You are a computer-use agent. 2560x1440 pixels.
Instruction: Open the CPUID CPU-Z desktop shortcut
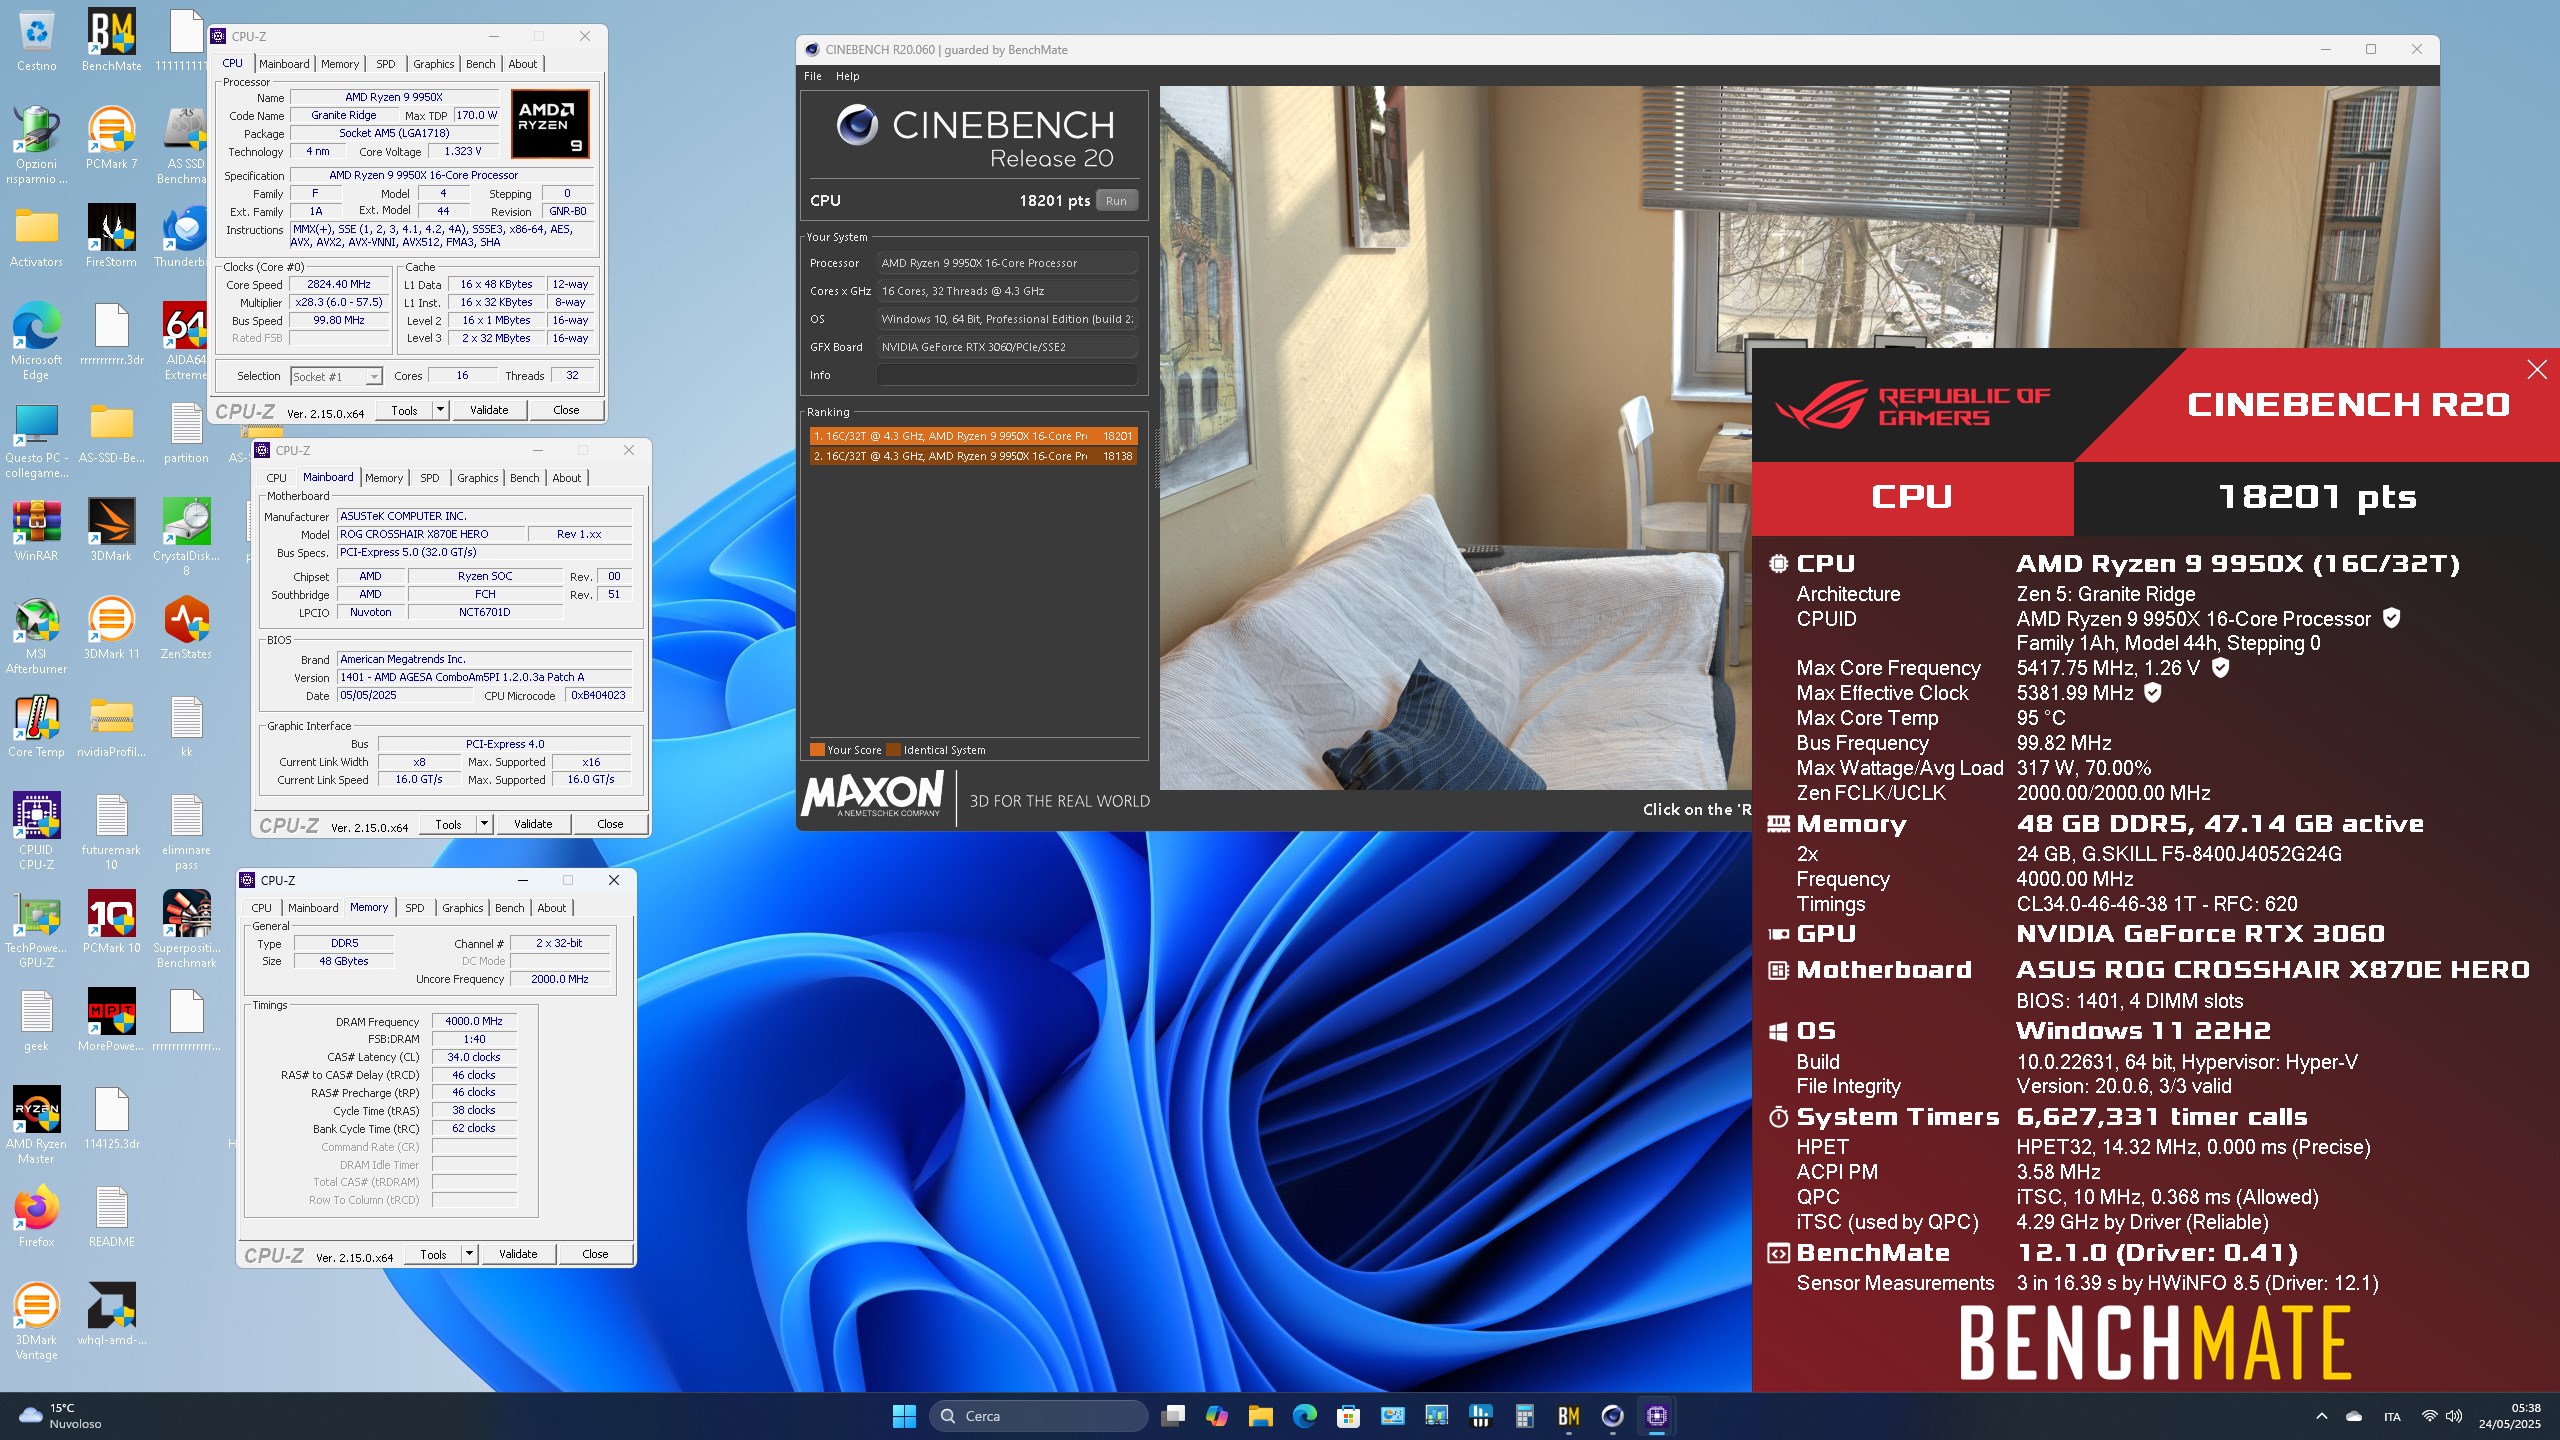(36, 832)
